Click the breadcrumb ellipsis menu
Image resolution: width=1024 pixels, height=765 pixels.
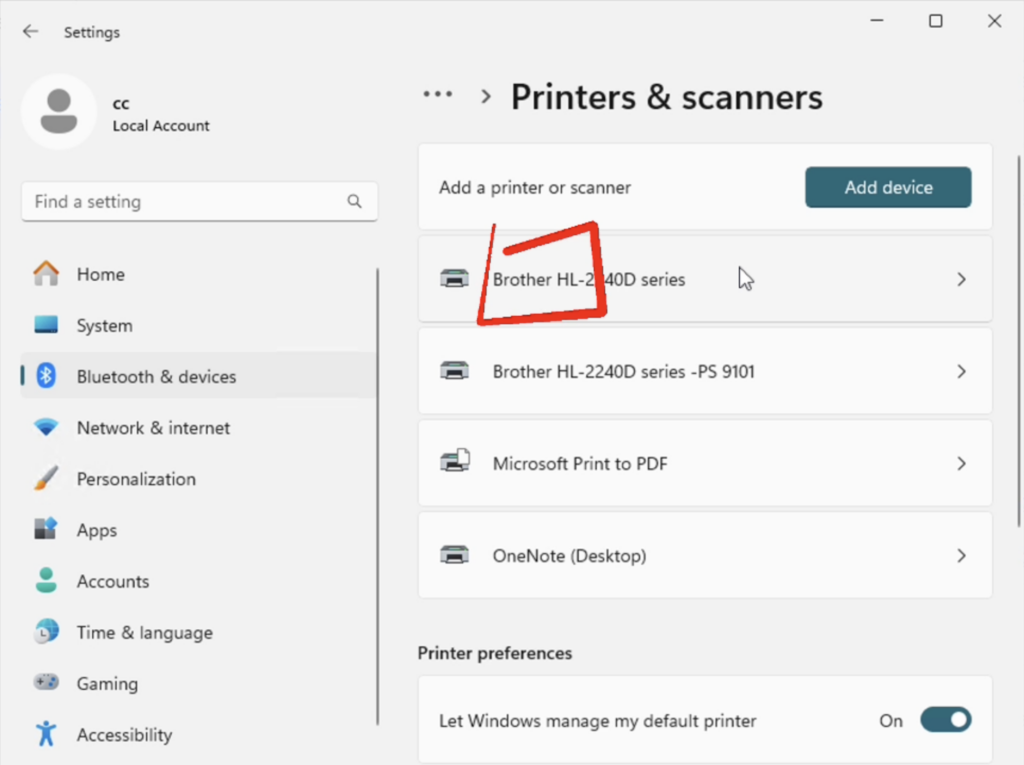point(437,95)
